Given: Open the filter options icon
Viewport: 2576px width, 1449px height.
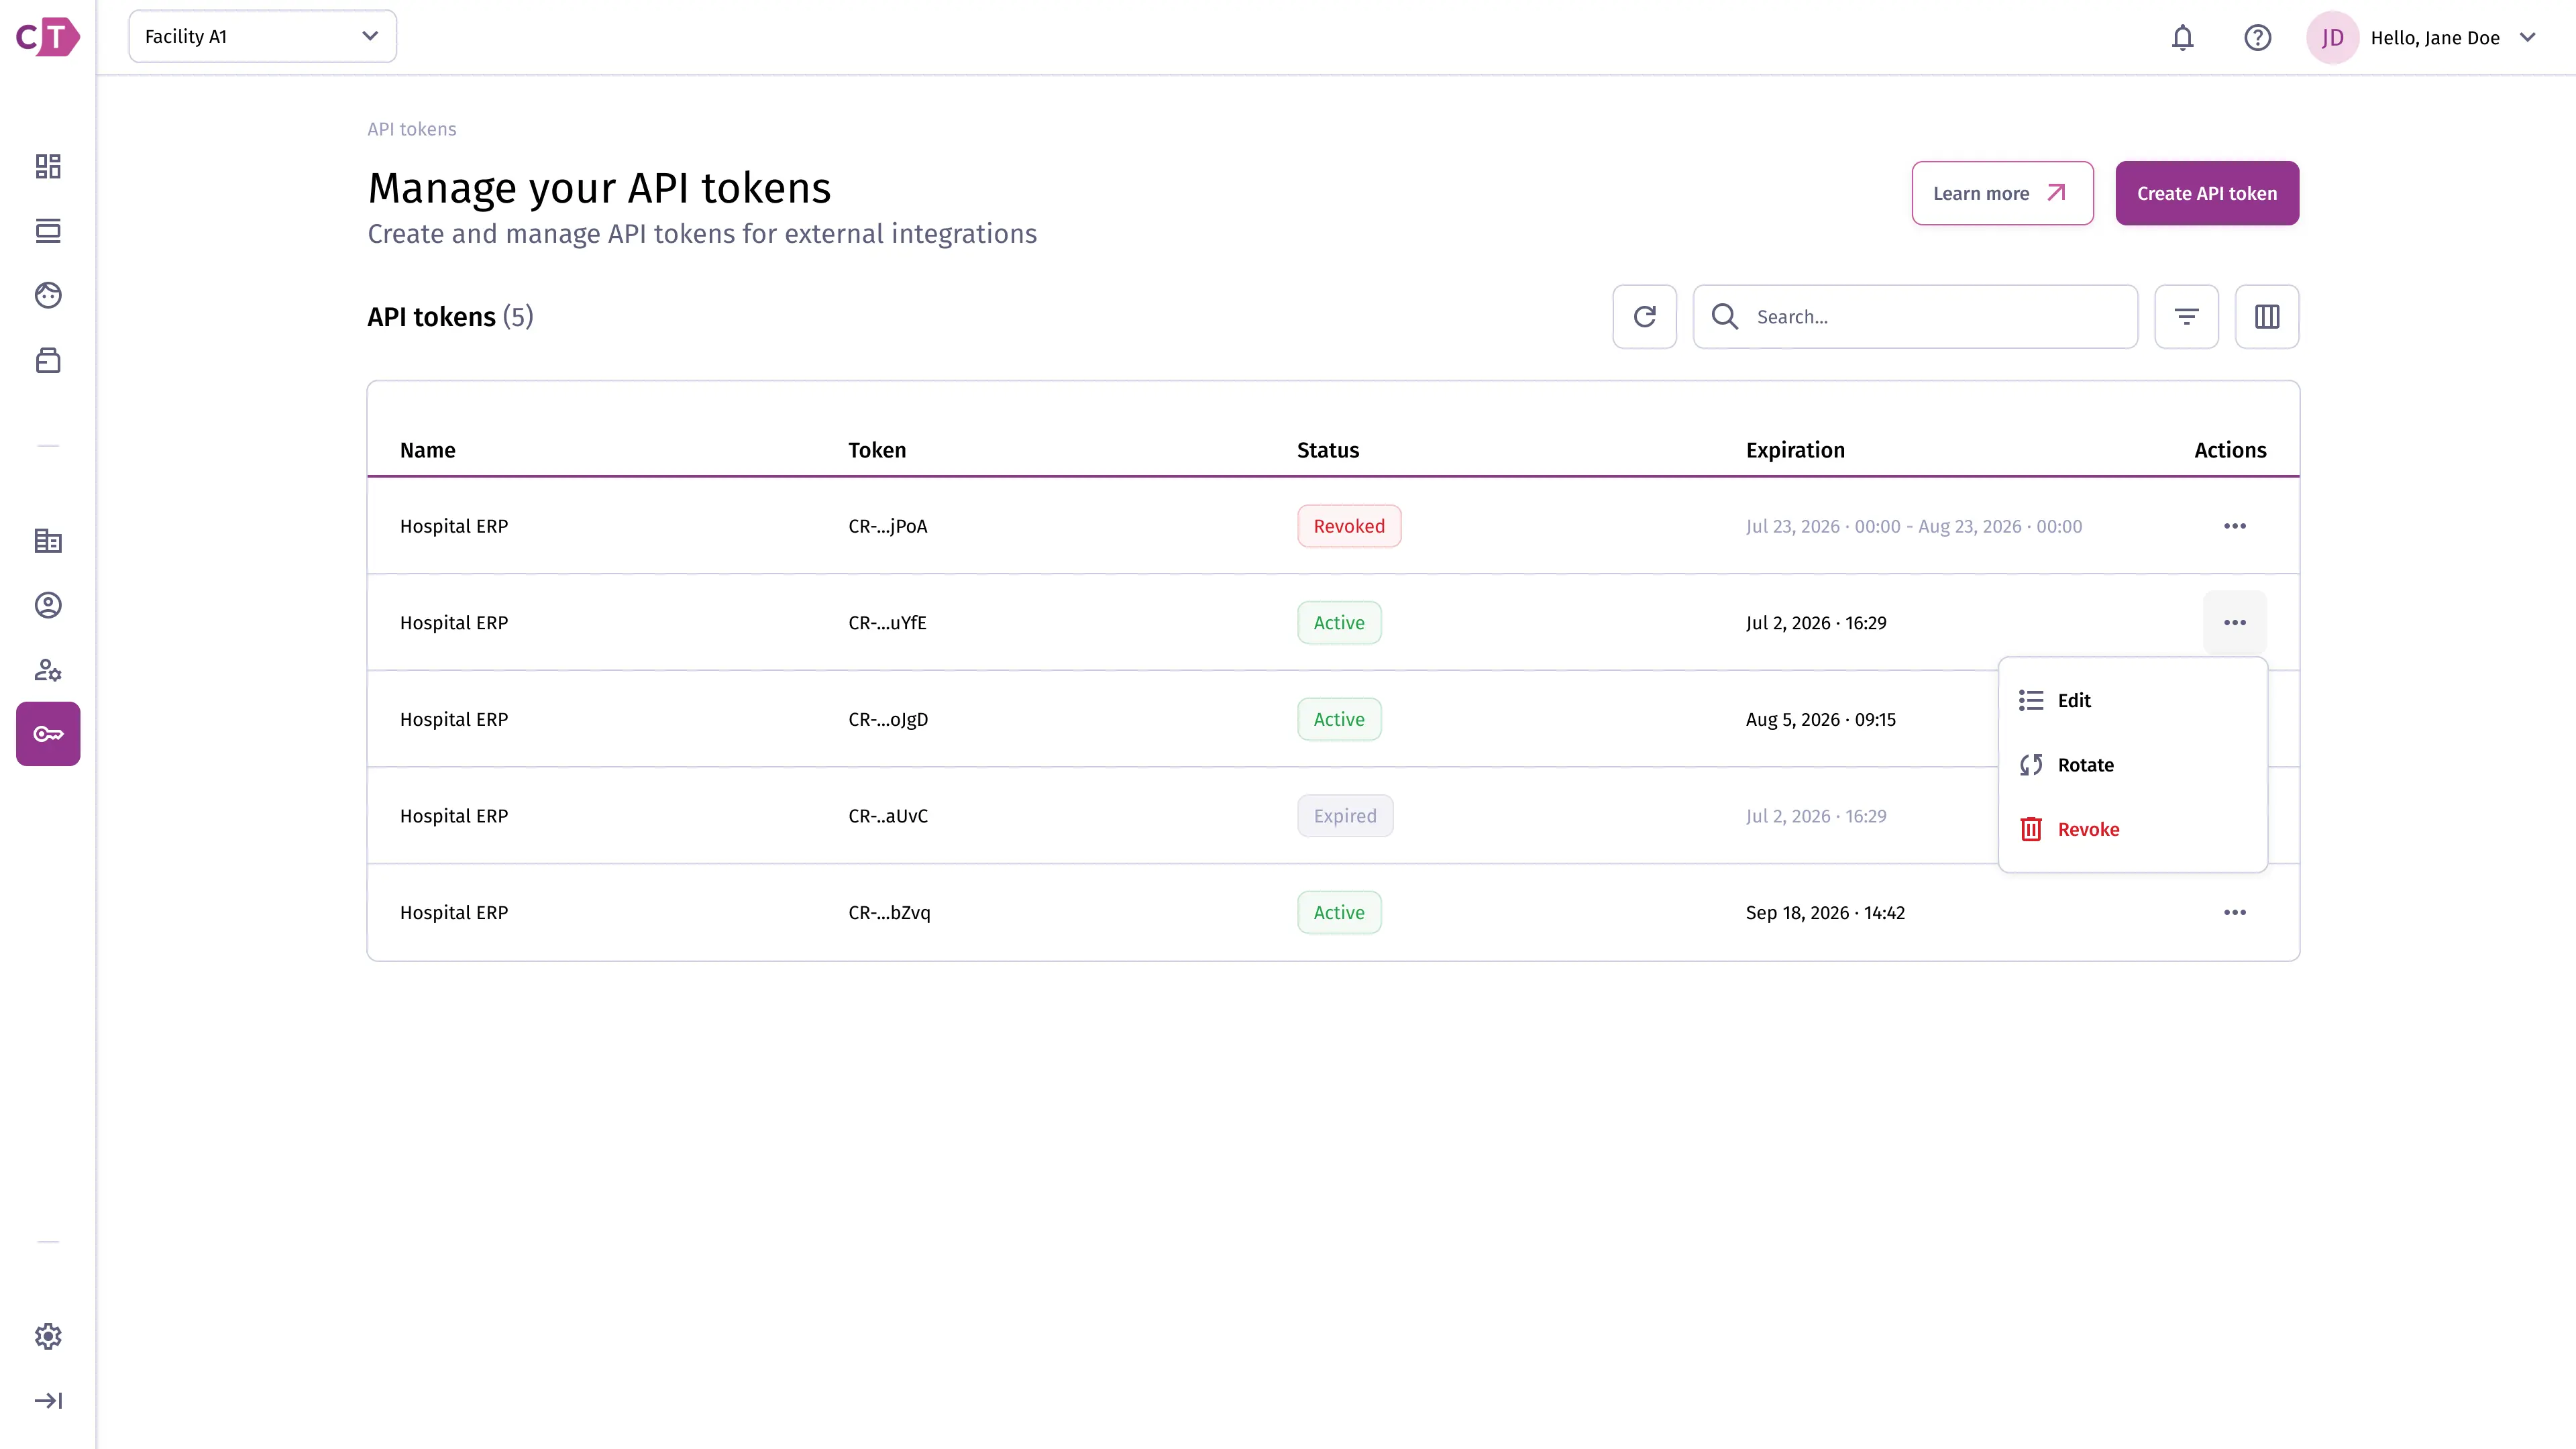Looking at the screenshot, I should (x=2187, y=317).
